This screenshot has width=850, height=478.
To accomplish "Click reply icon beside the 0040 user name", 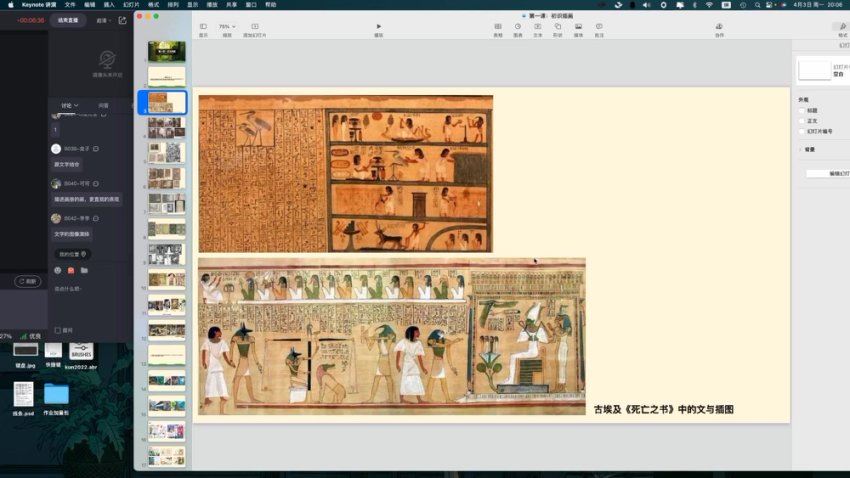I will [96, 183].
